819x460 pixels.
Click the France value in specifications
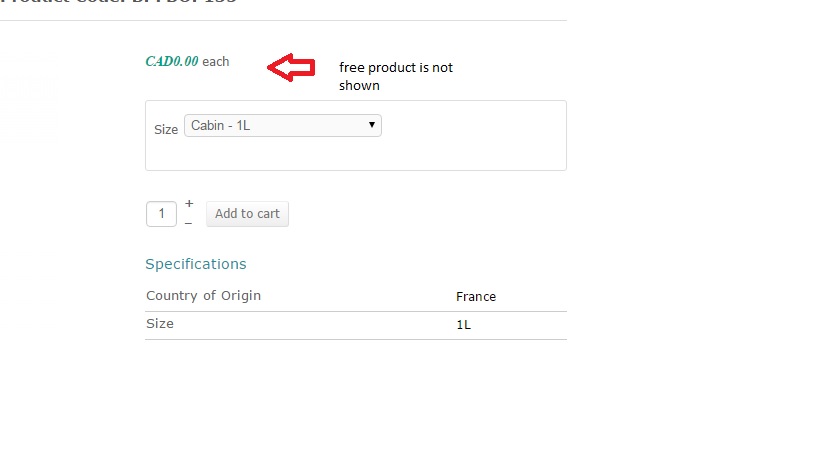[476, 297]
